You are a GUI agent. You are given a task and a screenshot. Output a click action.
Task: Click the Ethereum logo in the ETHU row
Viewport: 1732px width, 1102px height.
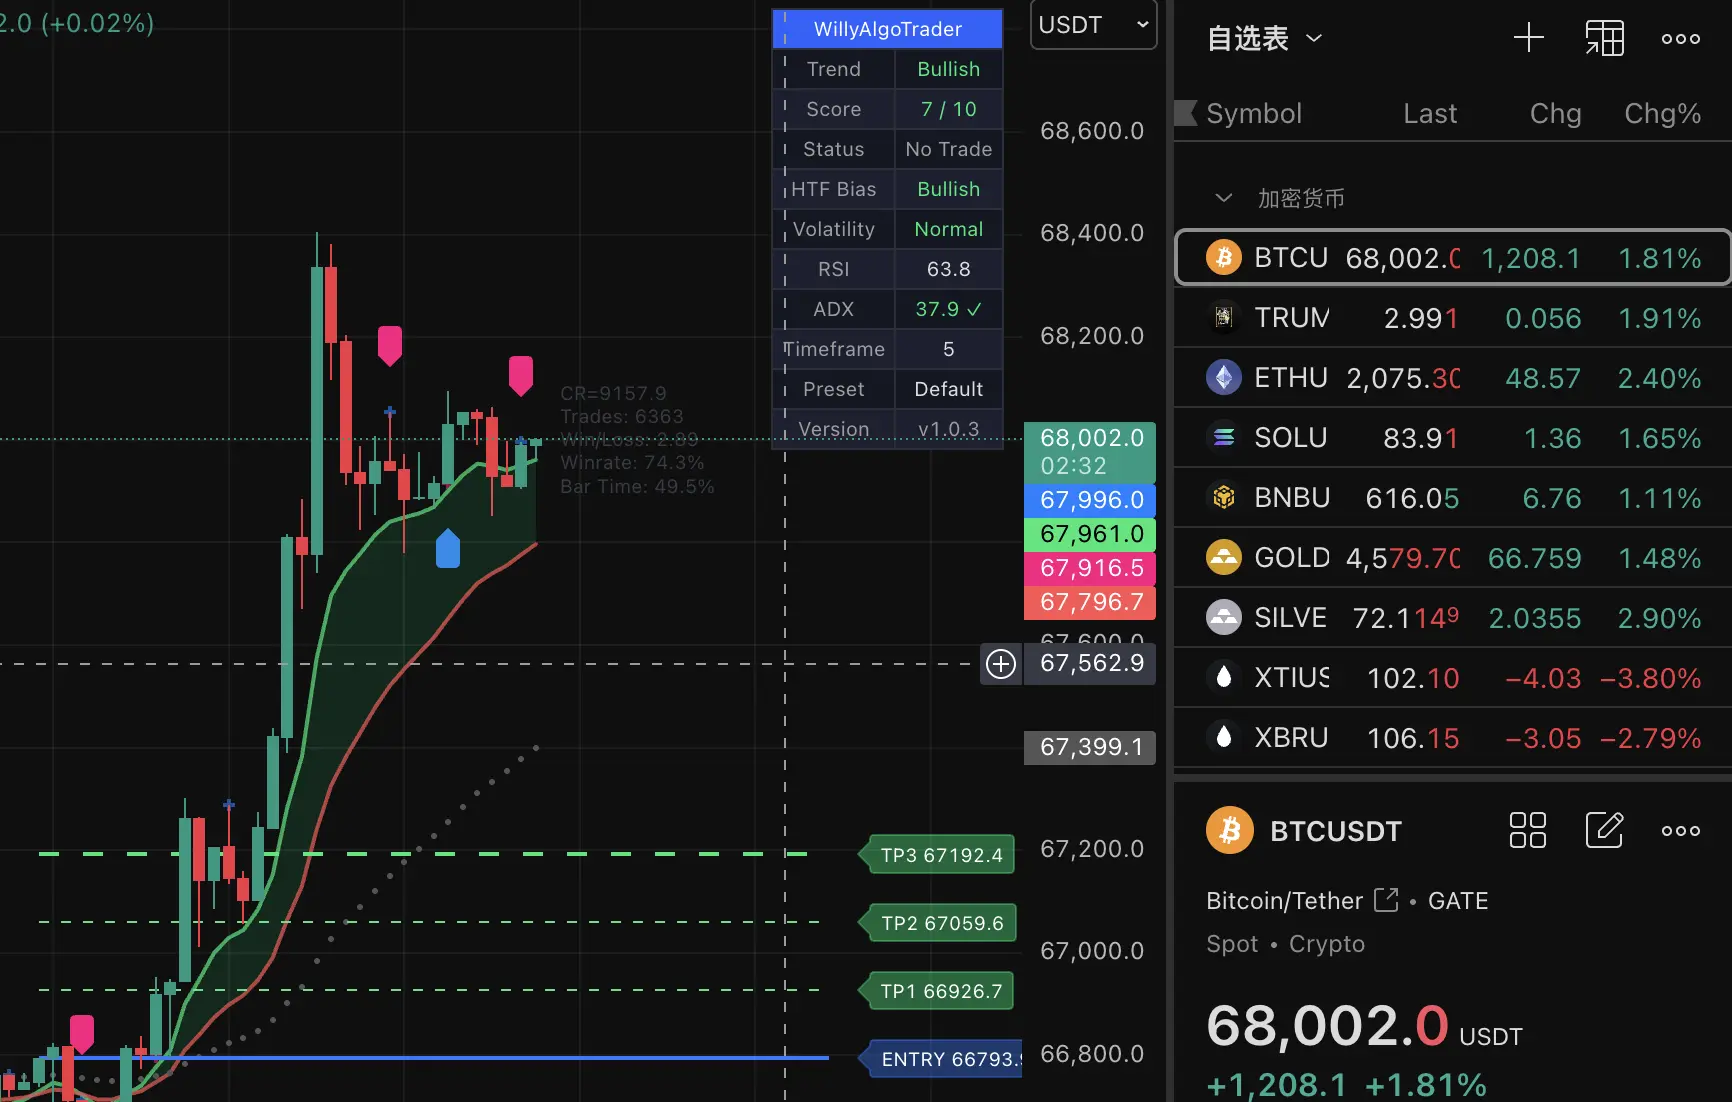click(1223, 378)
